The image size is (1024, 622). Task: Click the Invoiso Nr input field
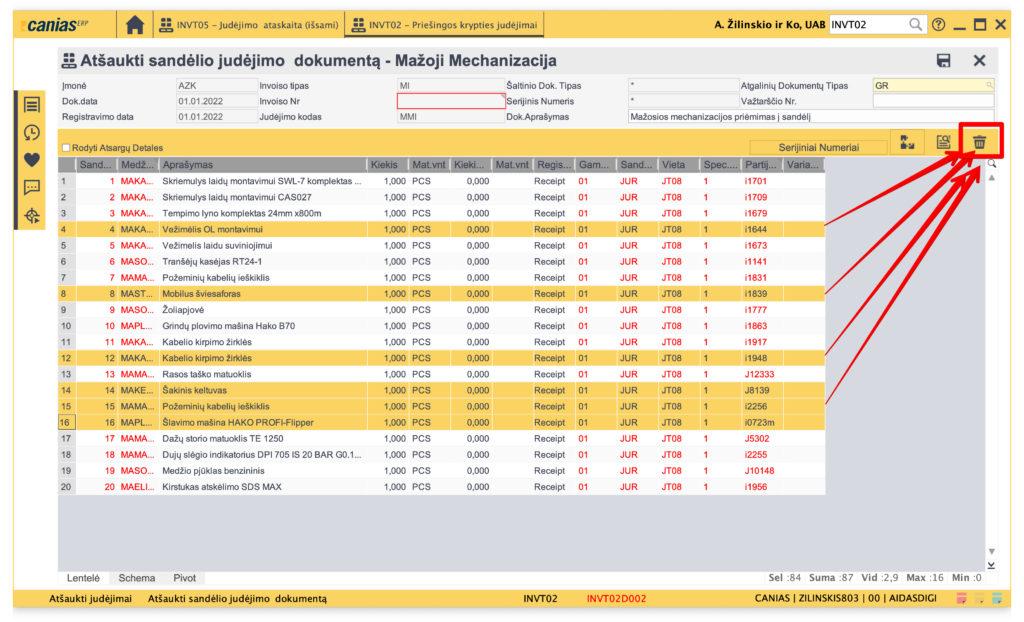coord(451,101)
